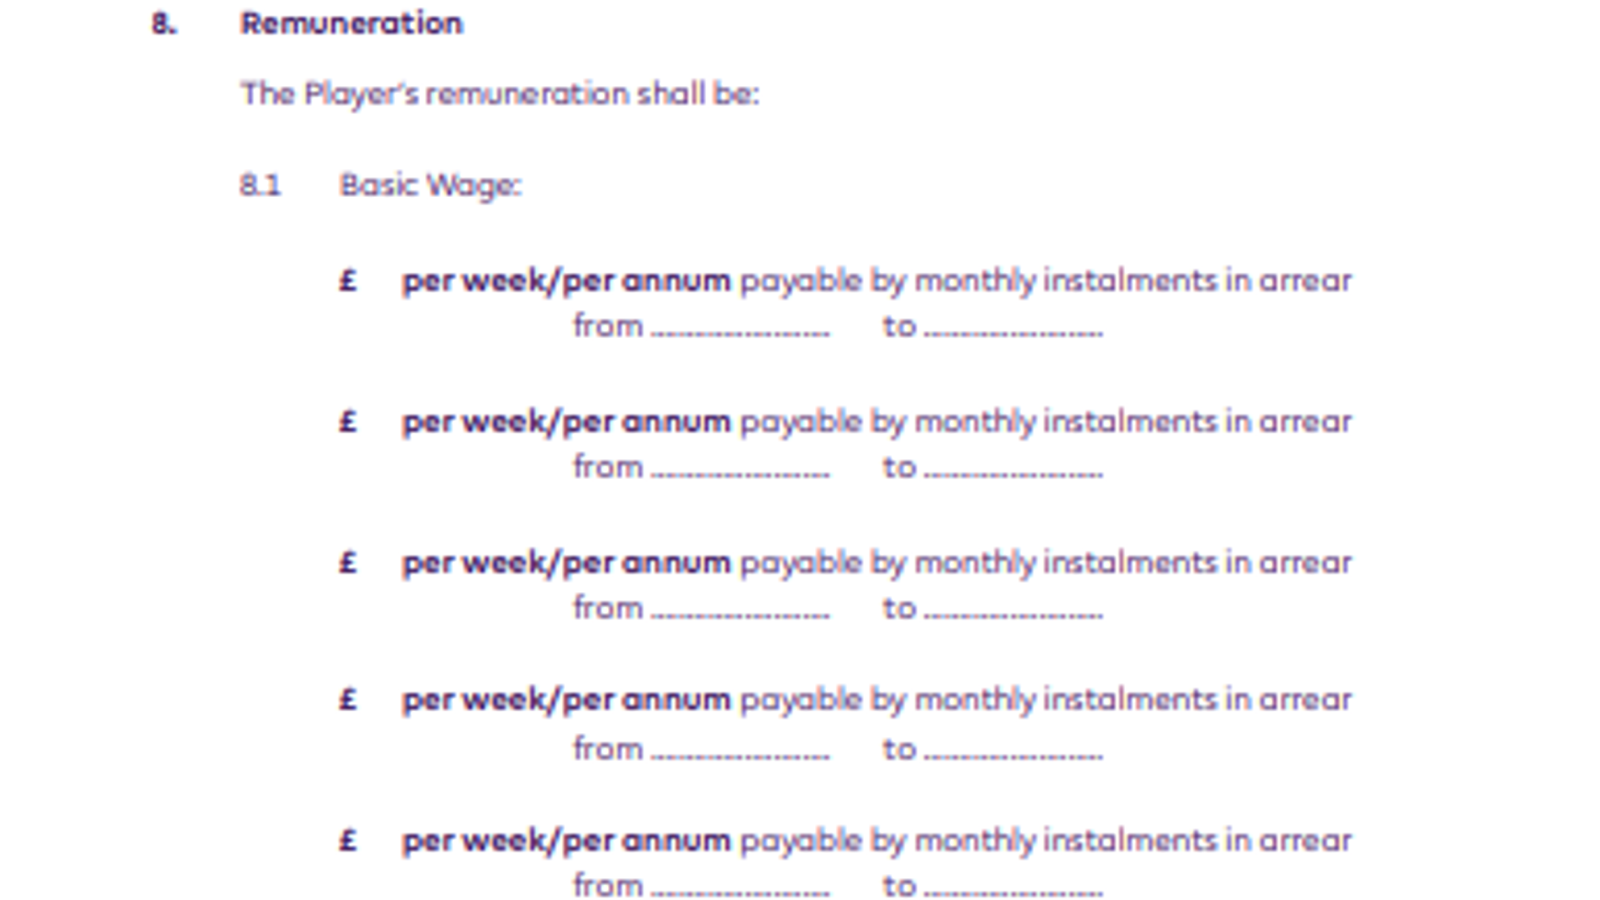
Task: Click the second wage entry's "to" date blank
Action: (1013, 469)
